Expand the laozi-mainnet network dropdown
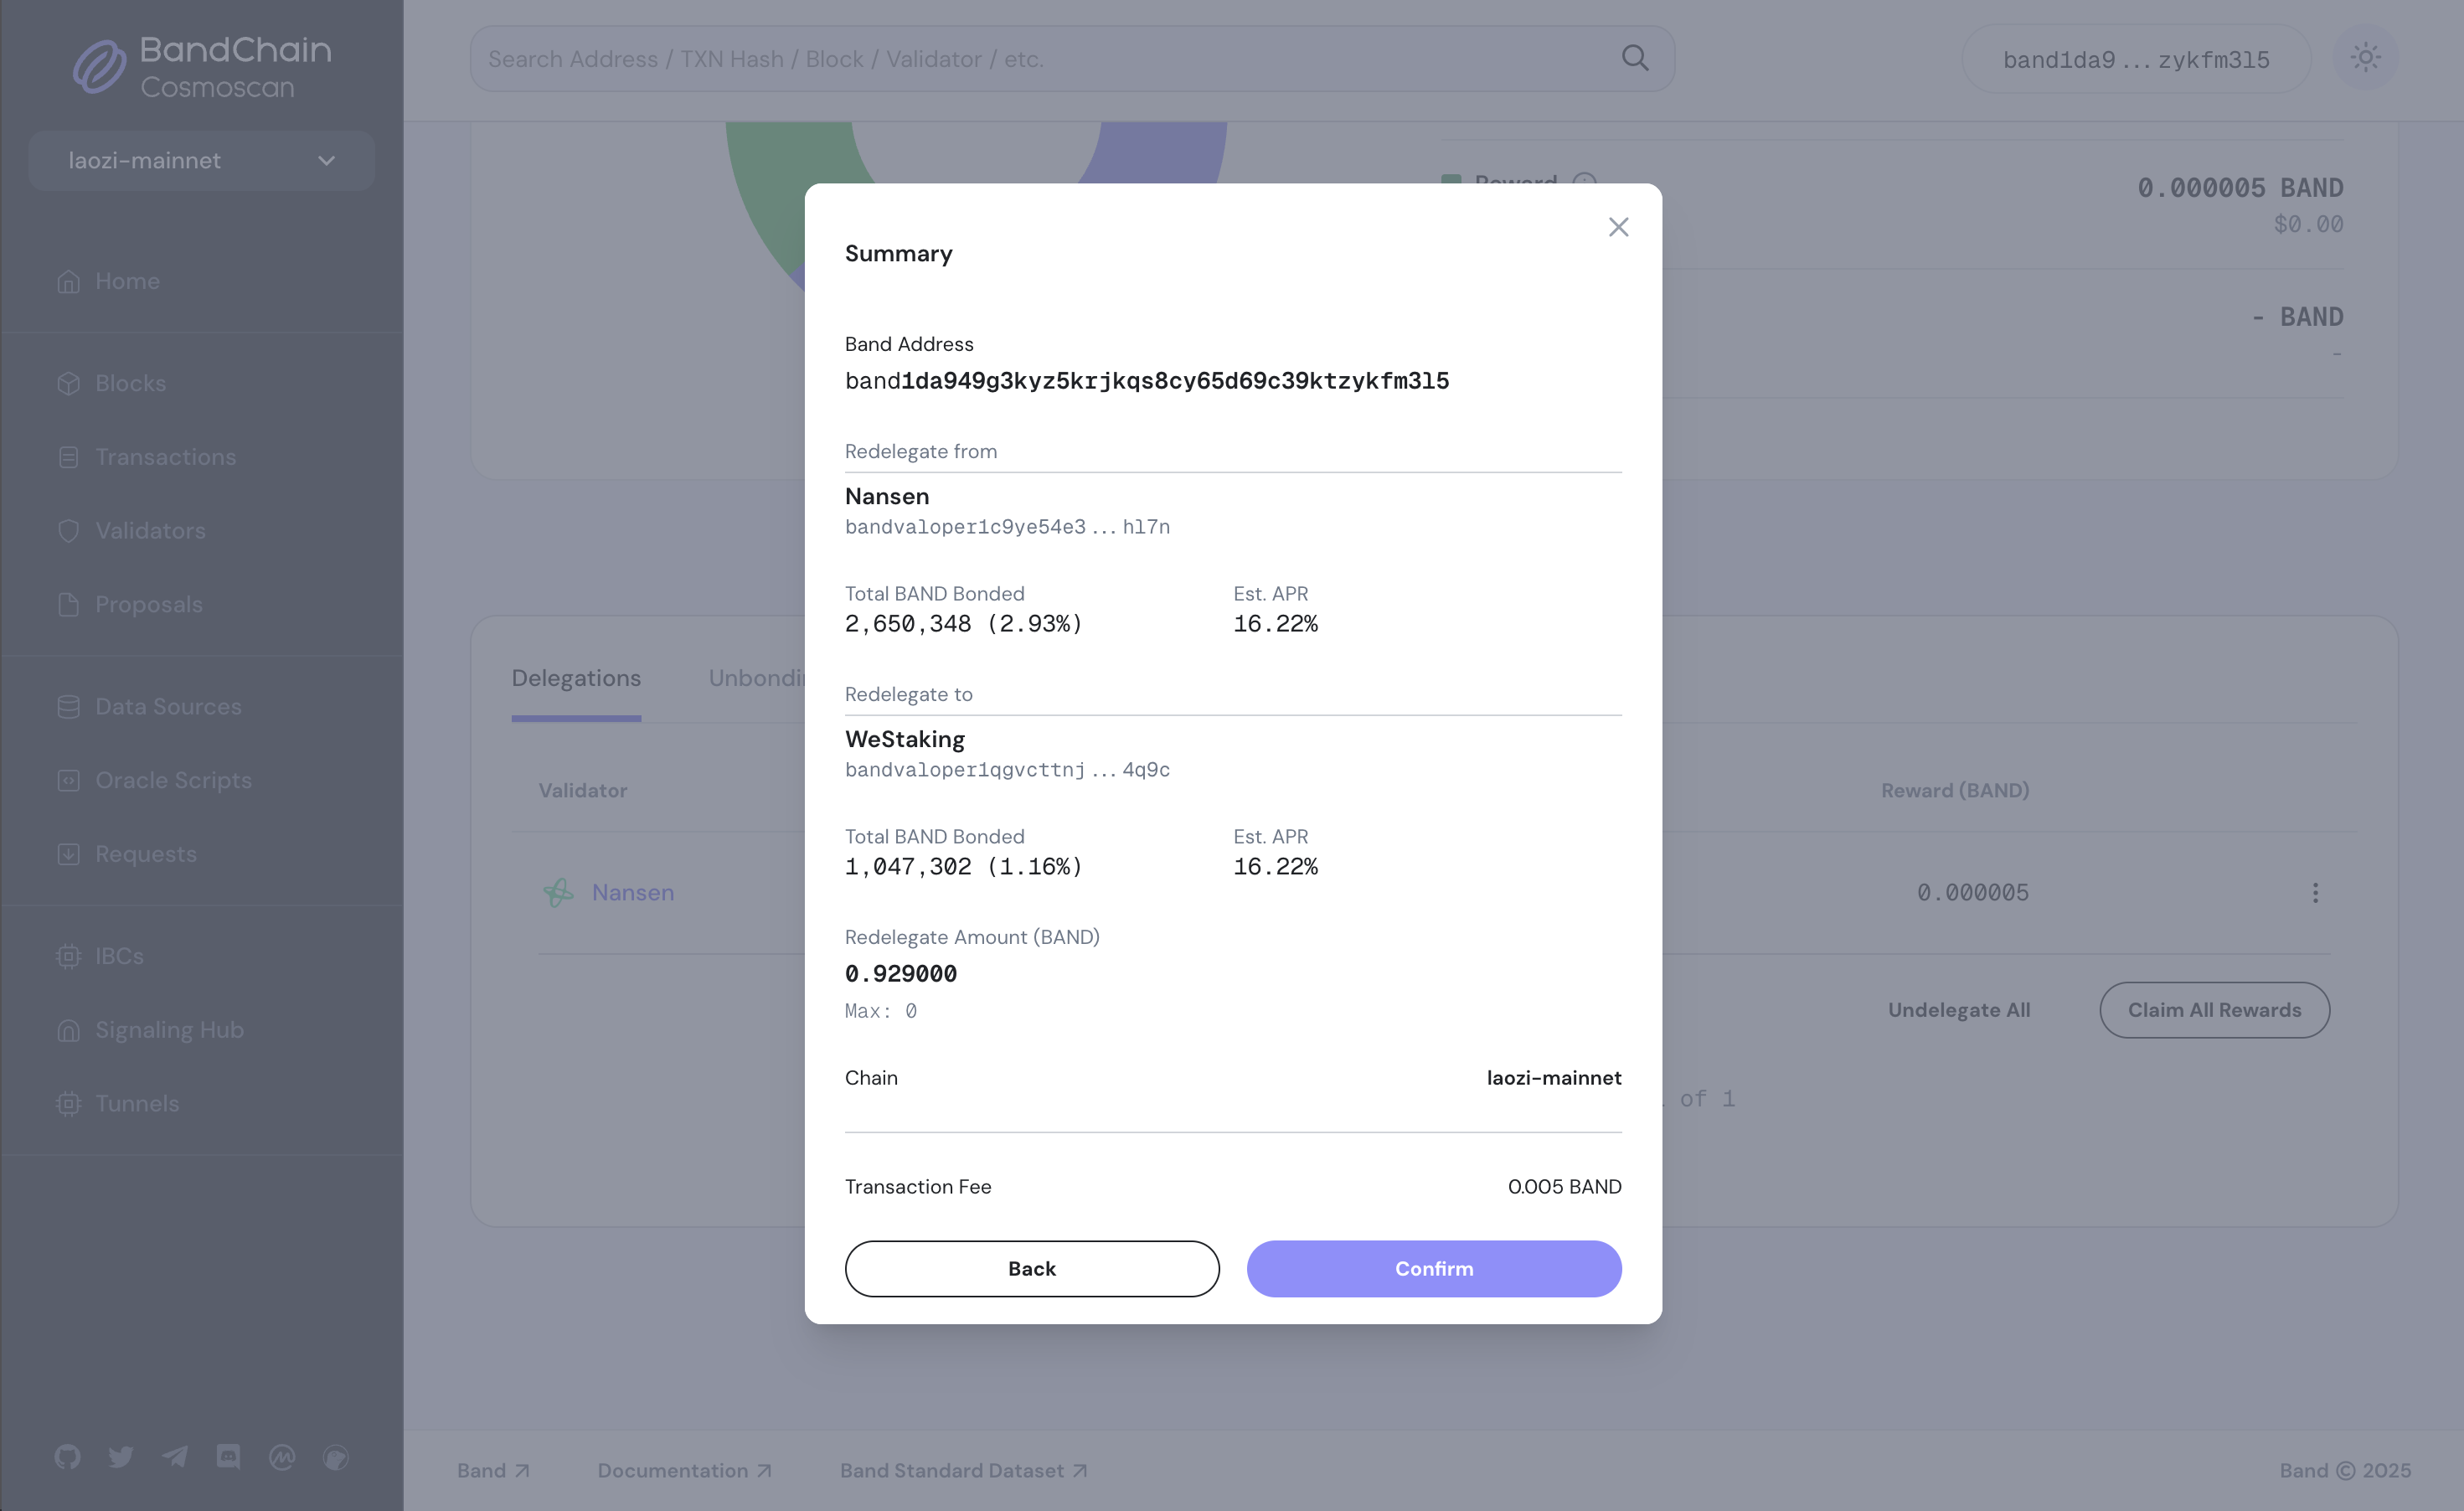 pos(202,160)
